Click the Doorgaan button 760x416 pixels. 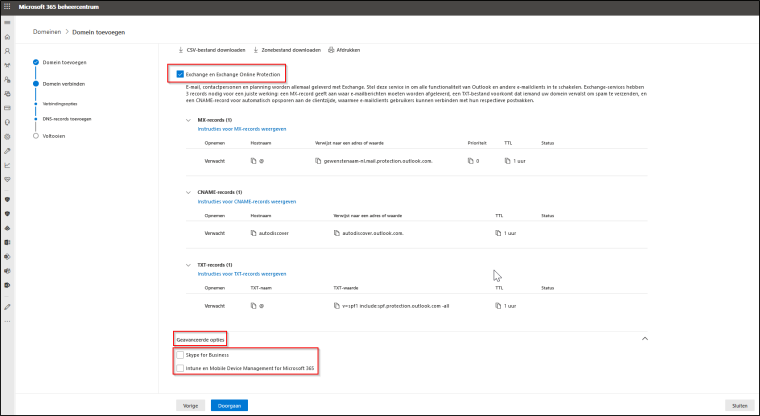[x=229, y=405]
